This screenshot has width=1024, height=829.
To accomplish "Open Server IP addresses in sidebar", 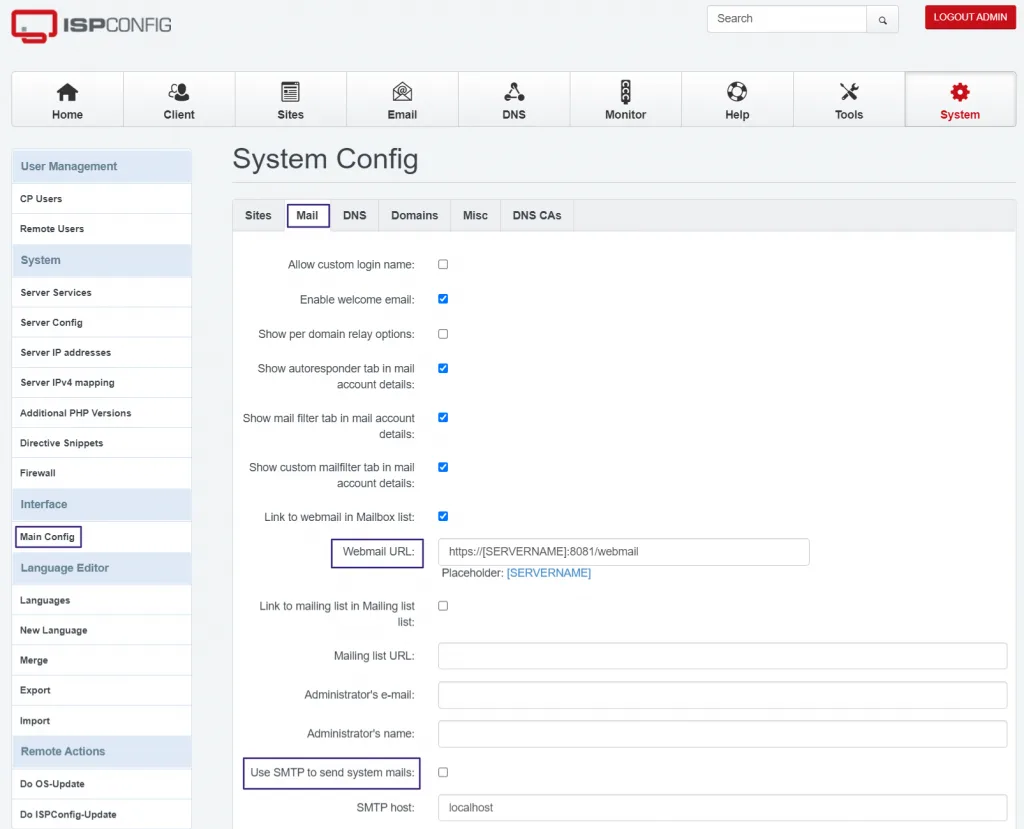I will click(101, 353).
